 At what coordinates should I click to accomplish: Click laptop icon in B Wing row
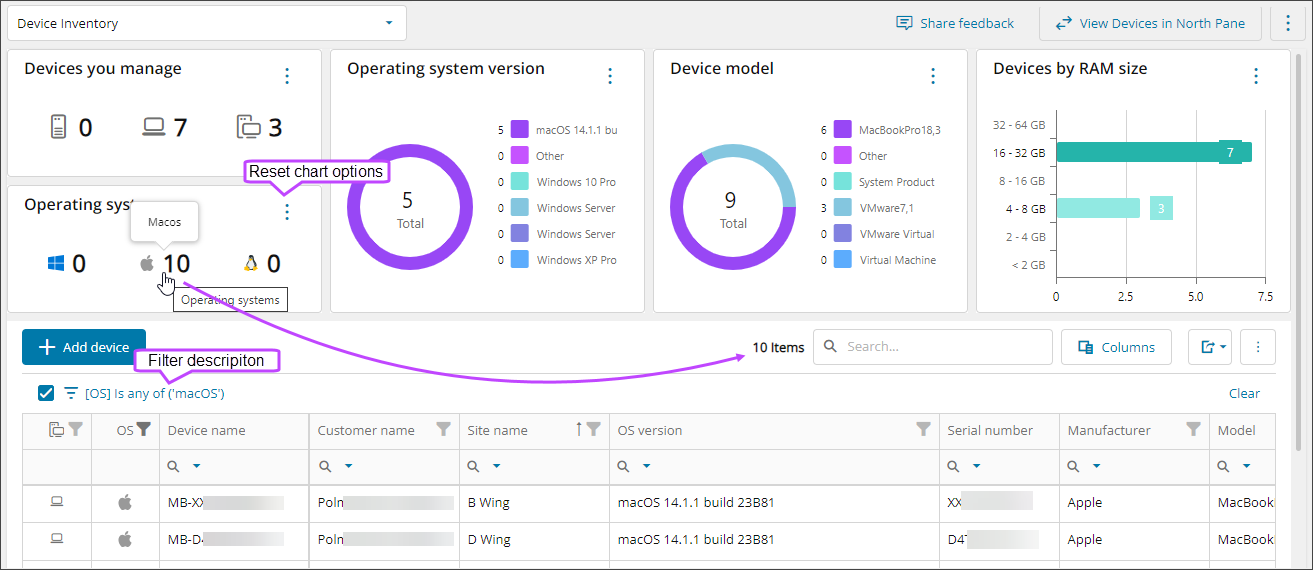[57, 502]
